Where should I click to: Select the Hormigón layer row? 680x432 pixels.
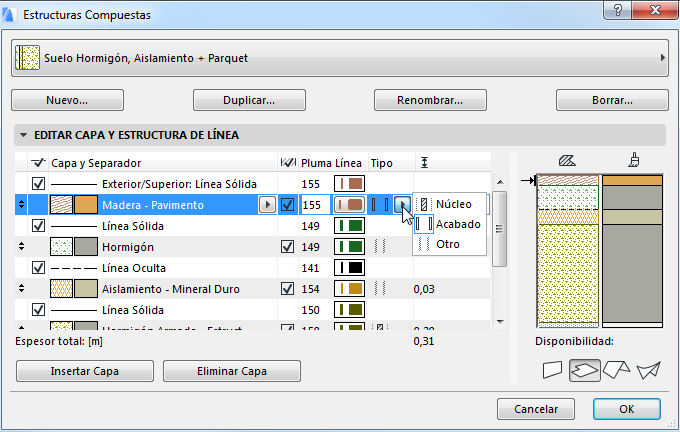[x=253, y=247]
